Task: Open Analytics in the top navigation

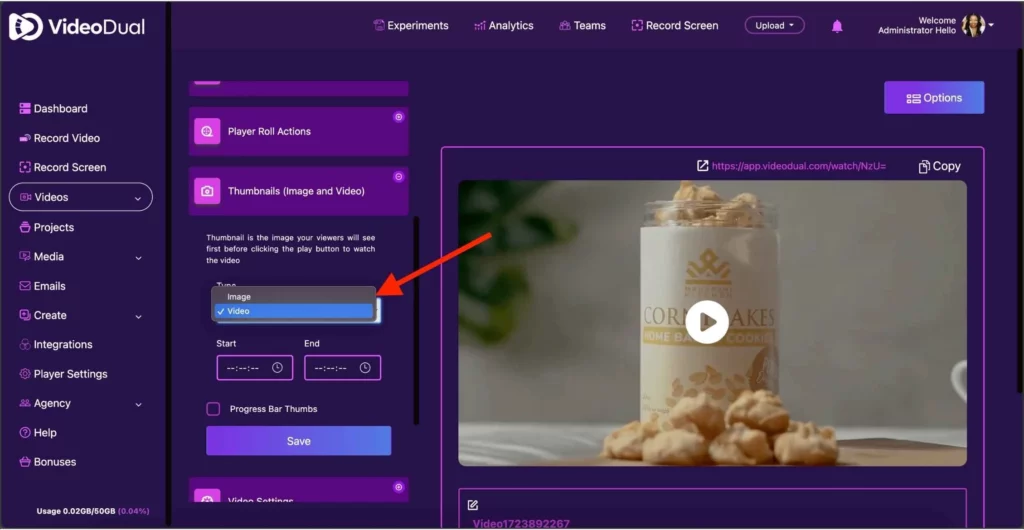Action: pos(503,26)
